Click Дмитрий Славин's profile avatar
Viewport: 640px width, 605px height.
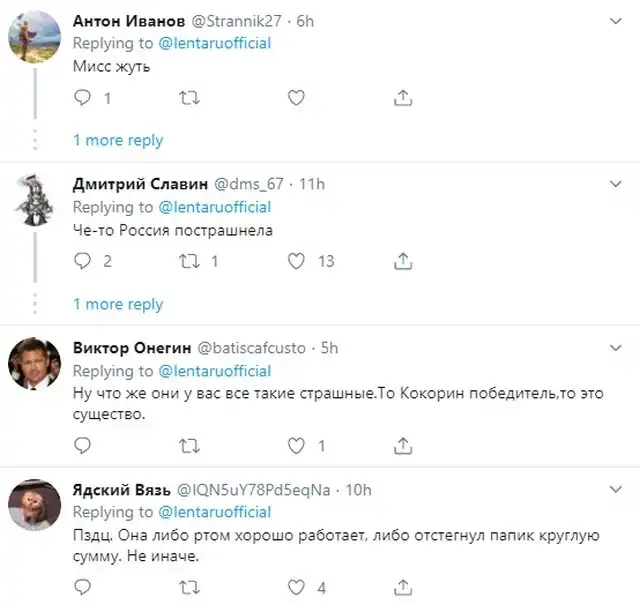tap(35, 199)
